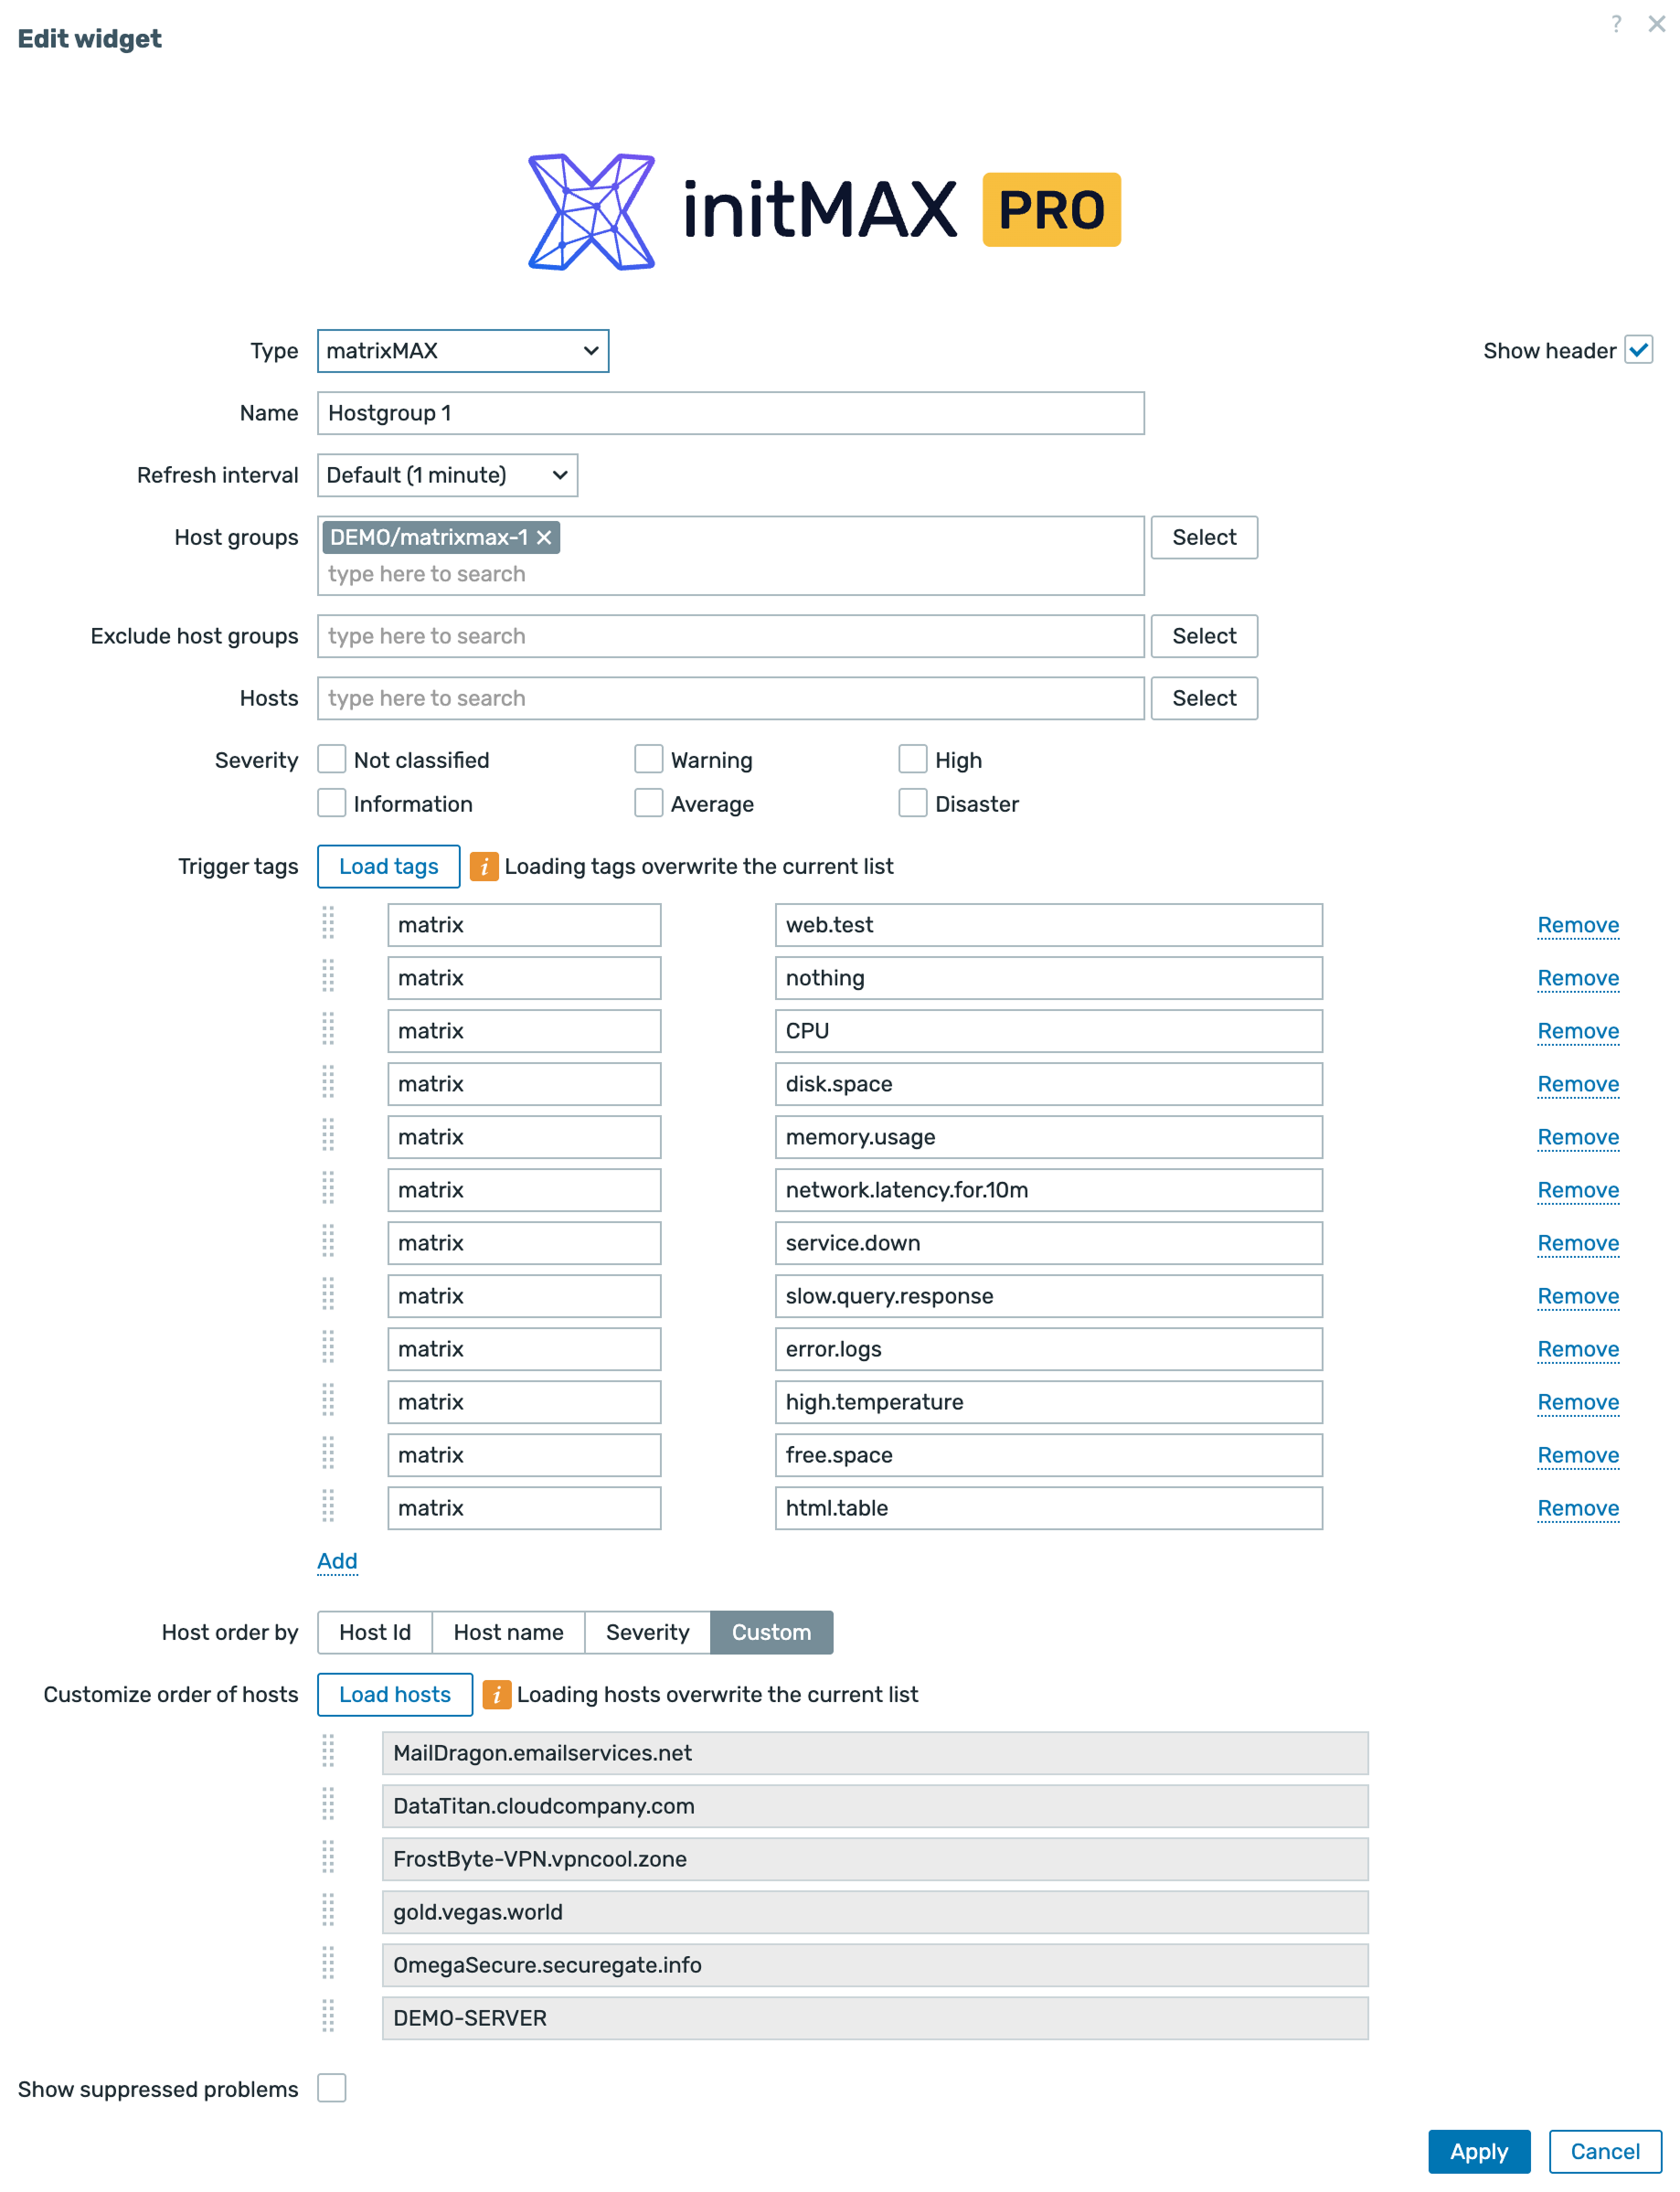Switch host order to Host name
The height and width of the screenshot is (2192, 1680).
[x=508, y=1632]
